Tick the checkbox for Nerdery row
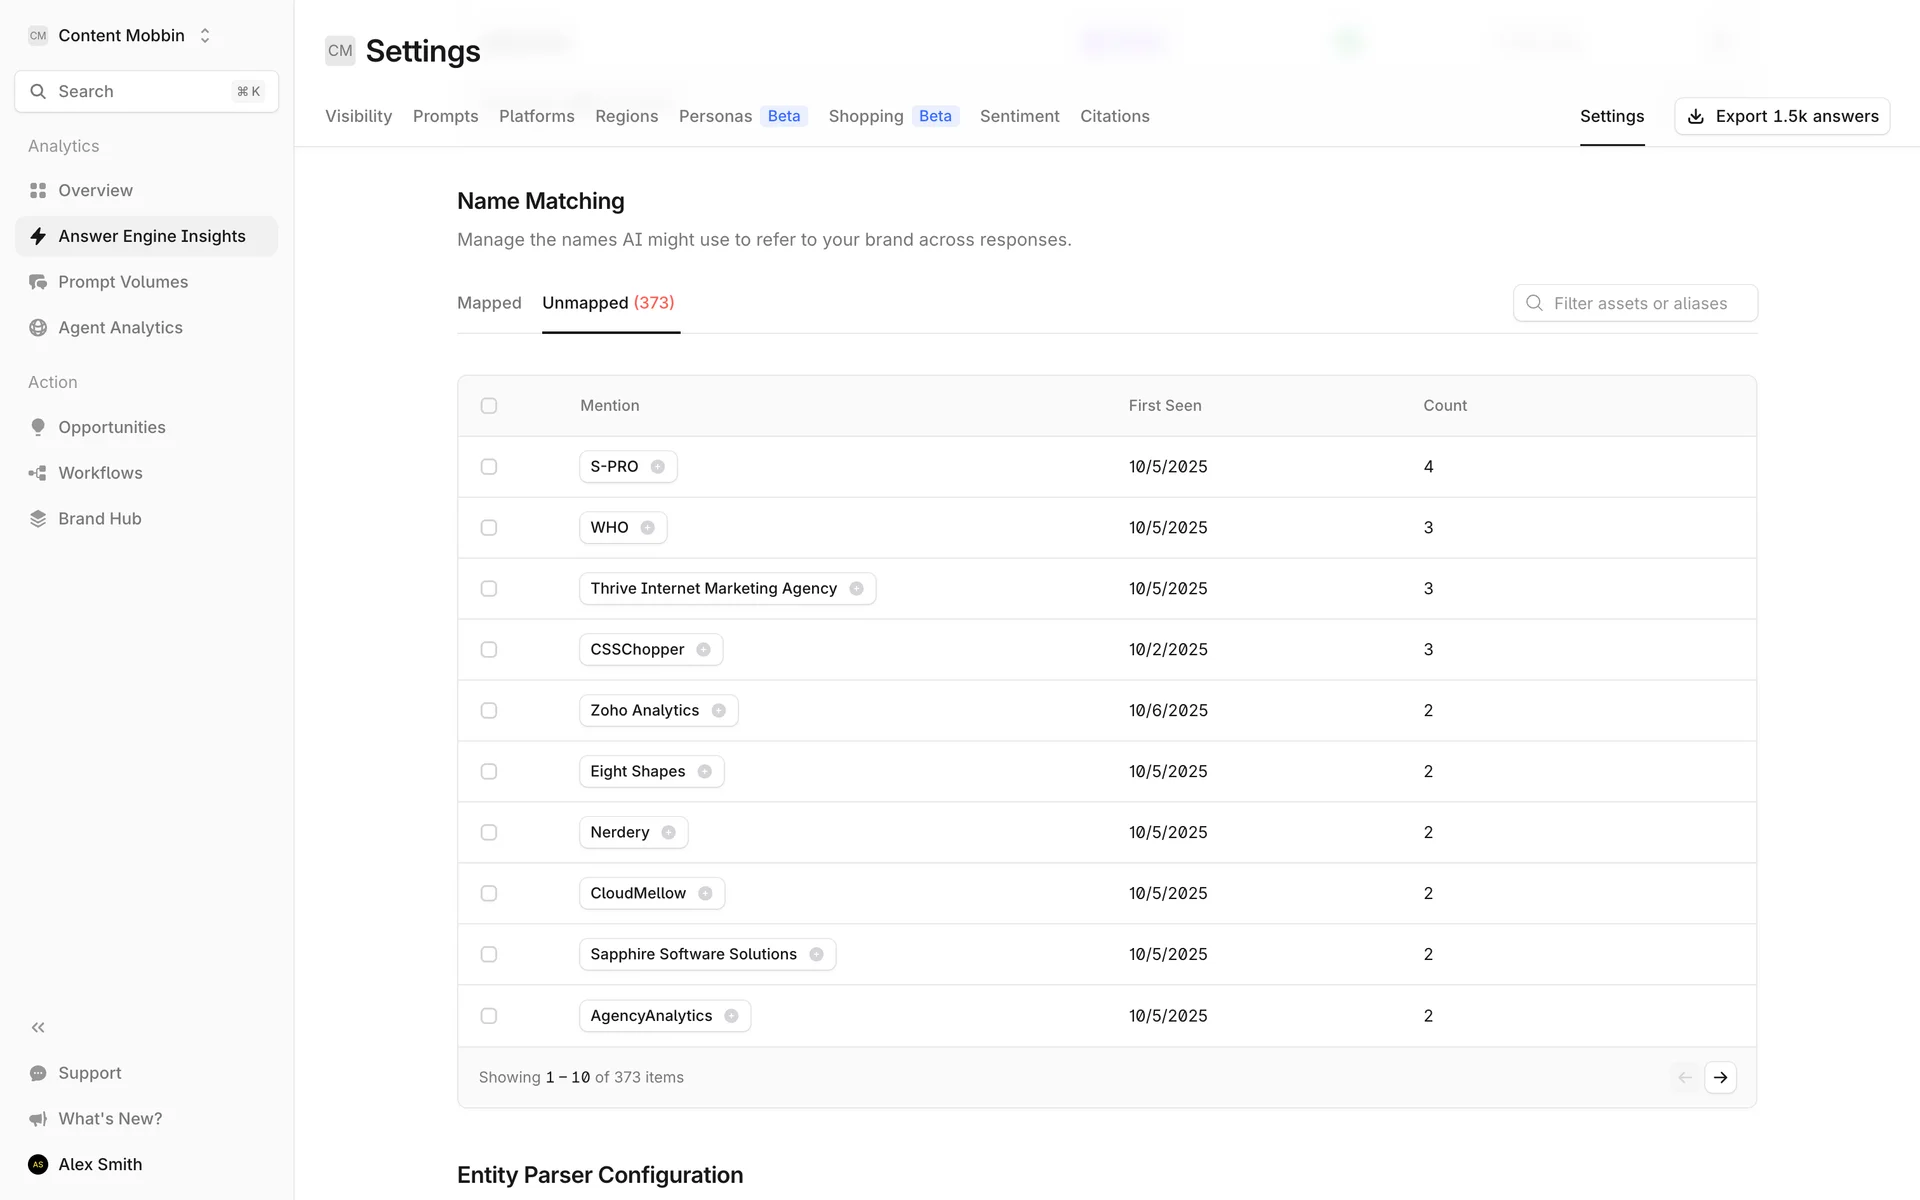Viewport: 1920px width, 1200px height. [x=489, y=833]
